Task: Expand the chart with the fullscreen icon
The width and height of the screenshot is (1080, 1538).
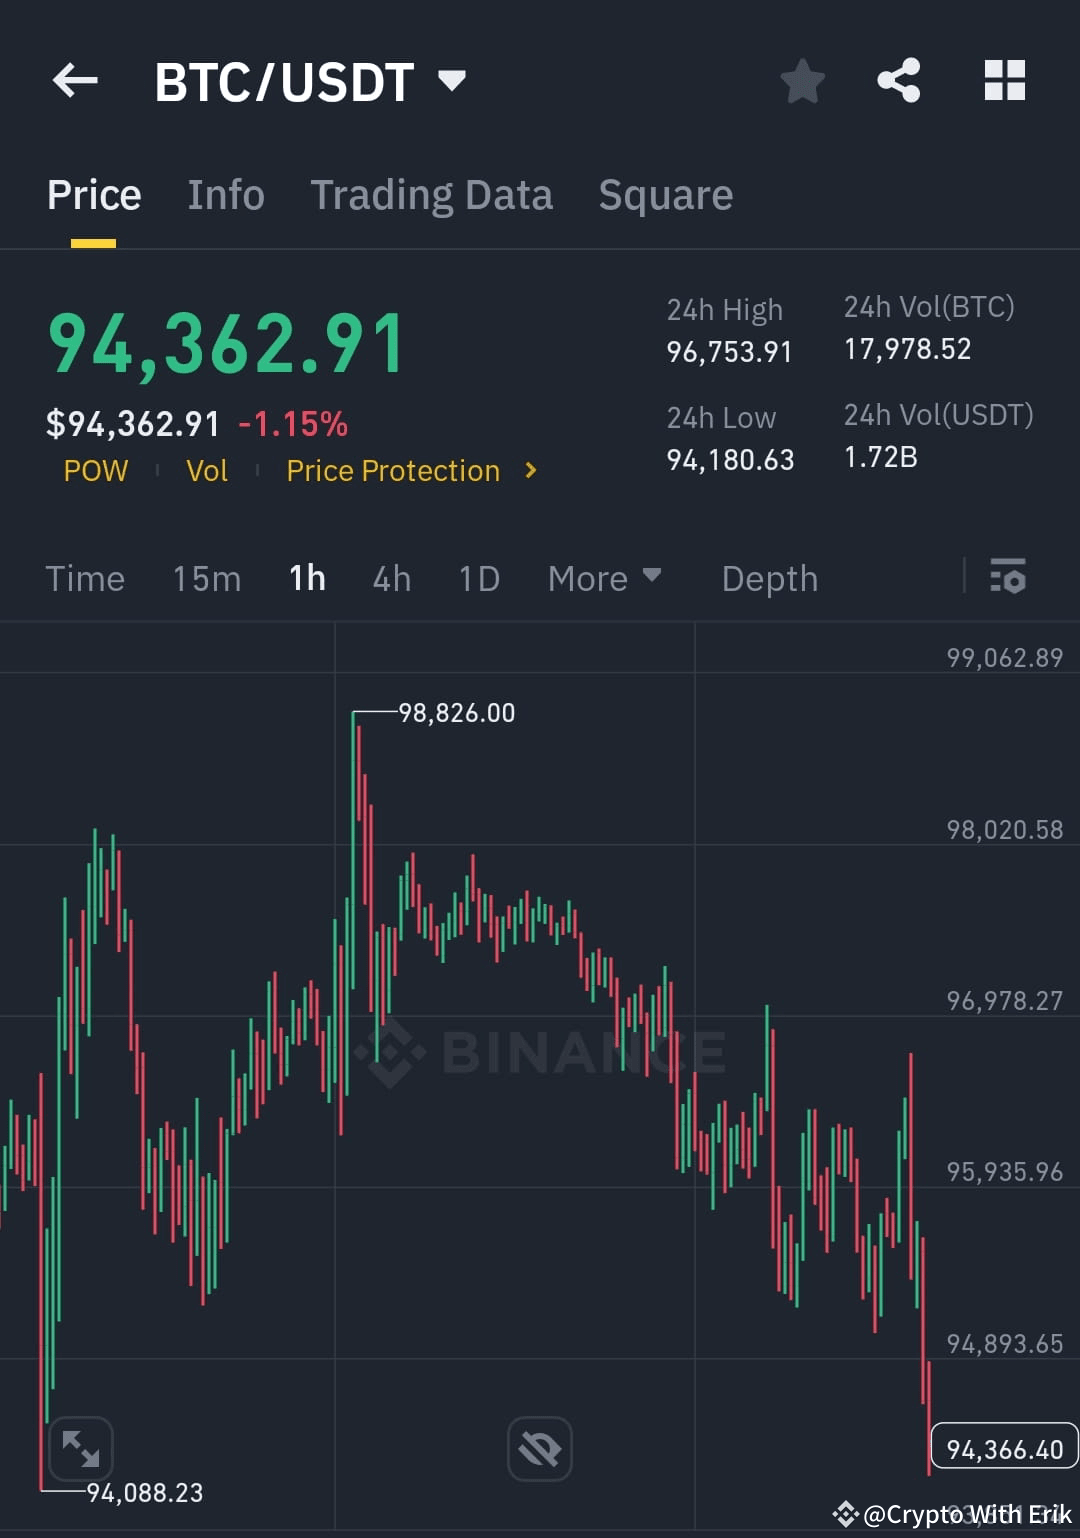Action: (80, 1447)
